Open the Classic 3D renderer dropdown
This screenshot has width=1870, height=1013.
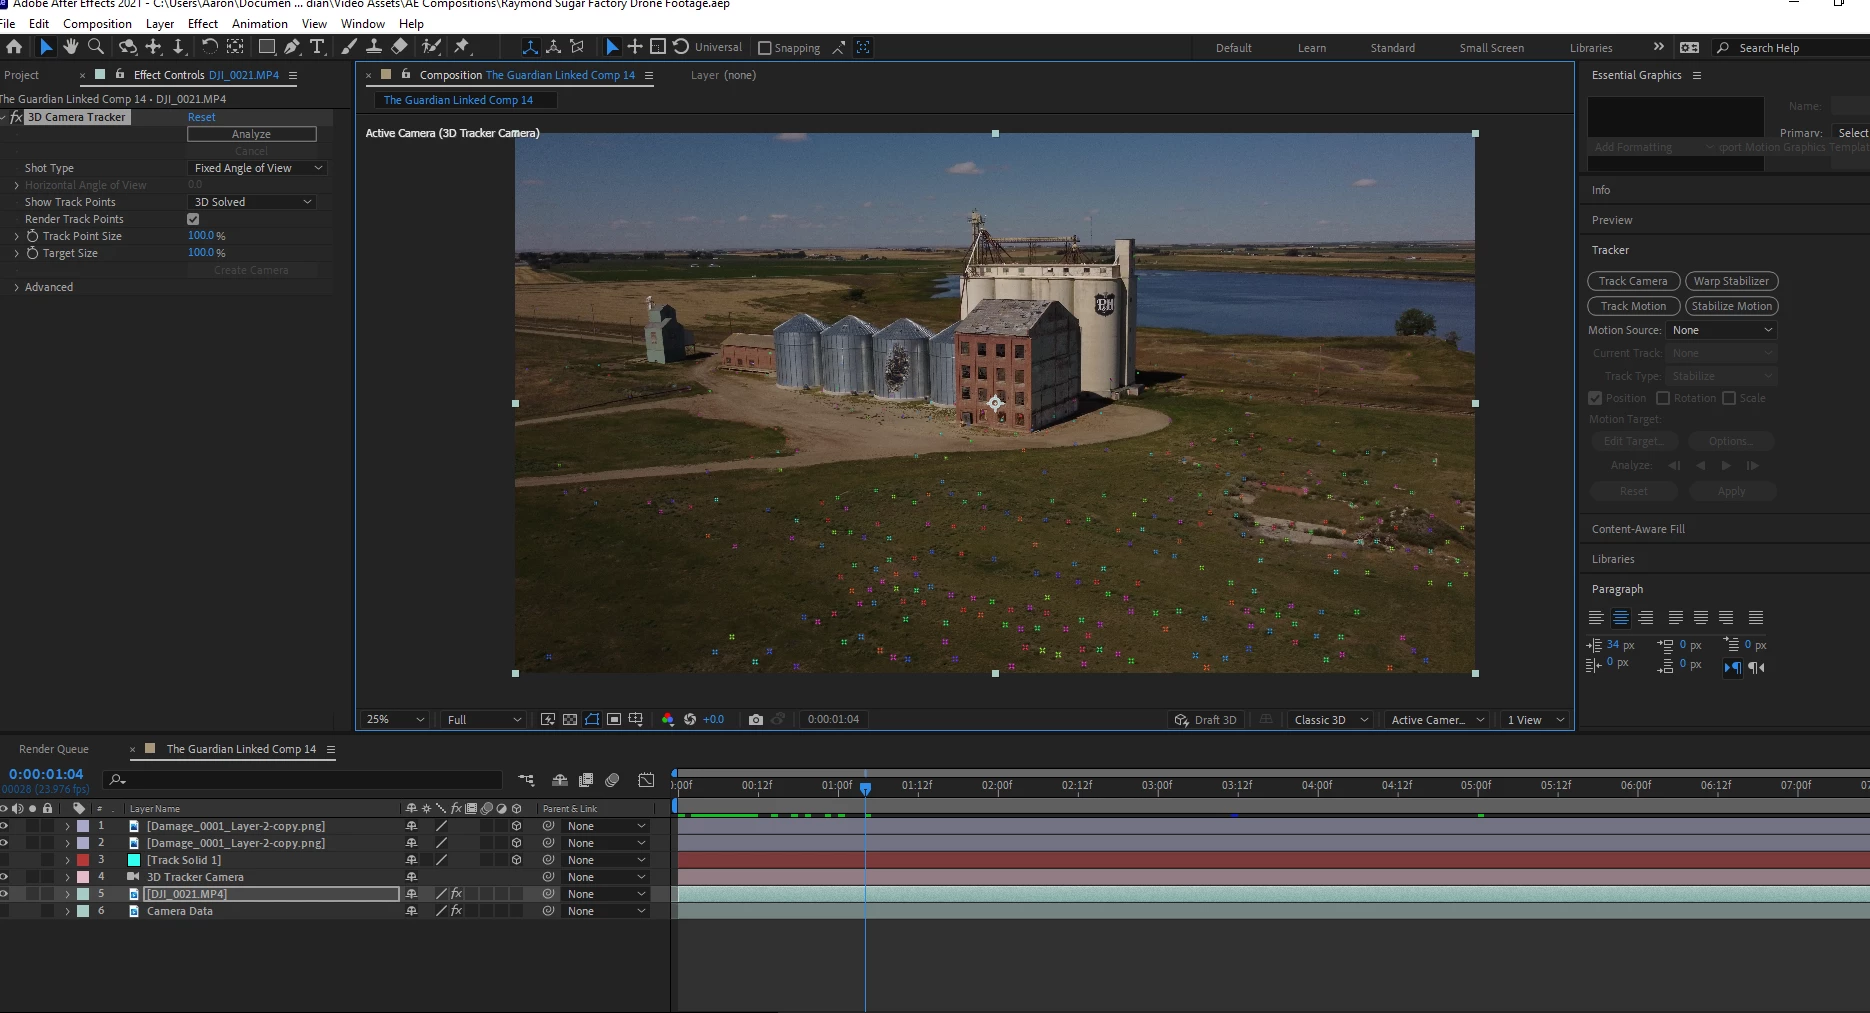click(1328, 720)
